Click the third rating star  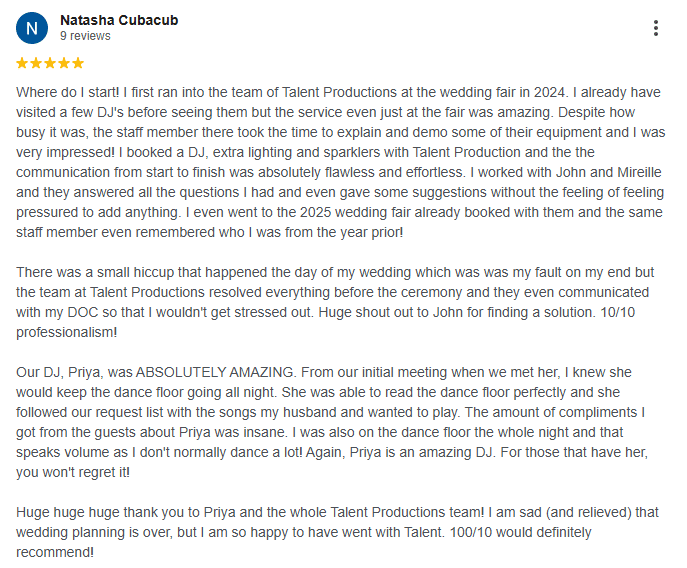click(x=50, y=63)
